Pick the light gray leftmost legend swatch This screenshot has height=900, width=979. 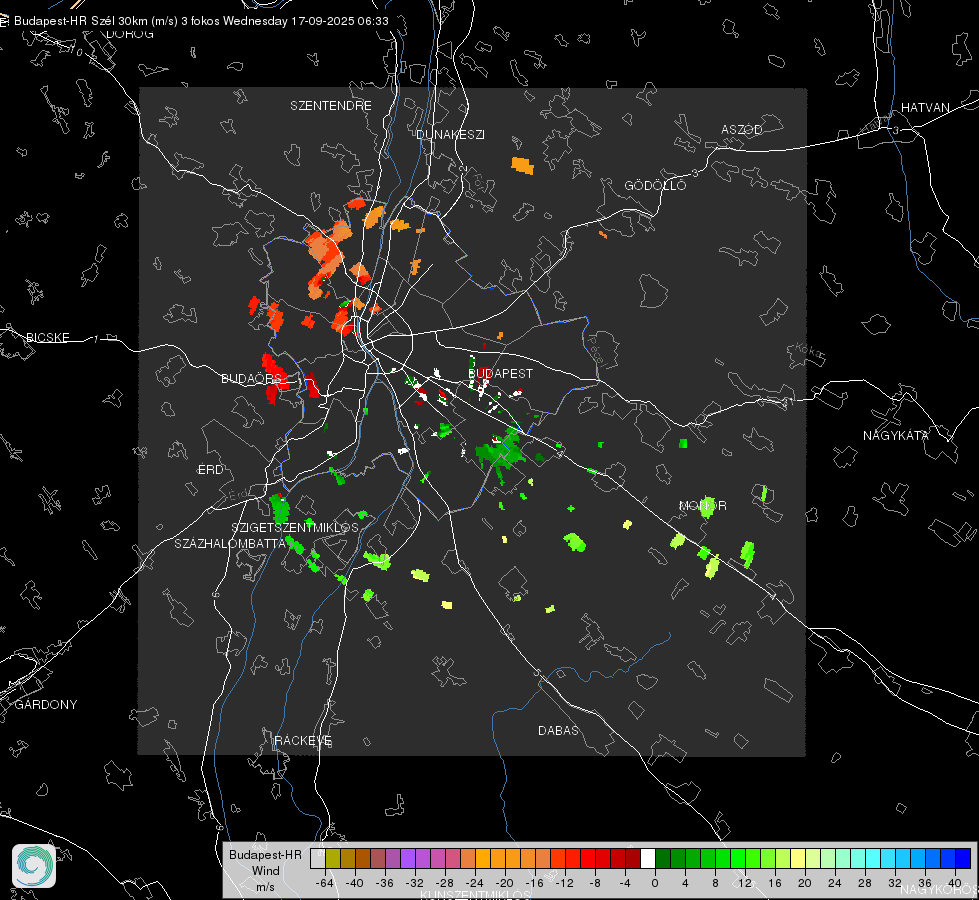coord(318,859)
